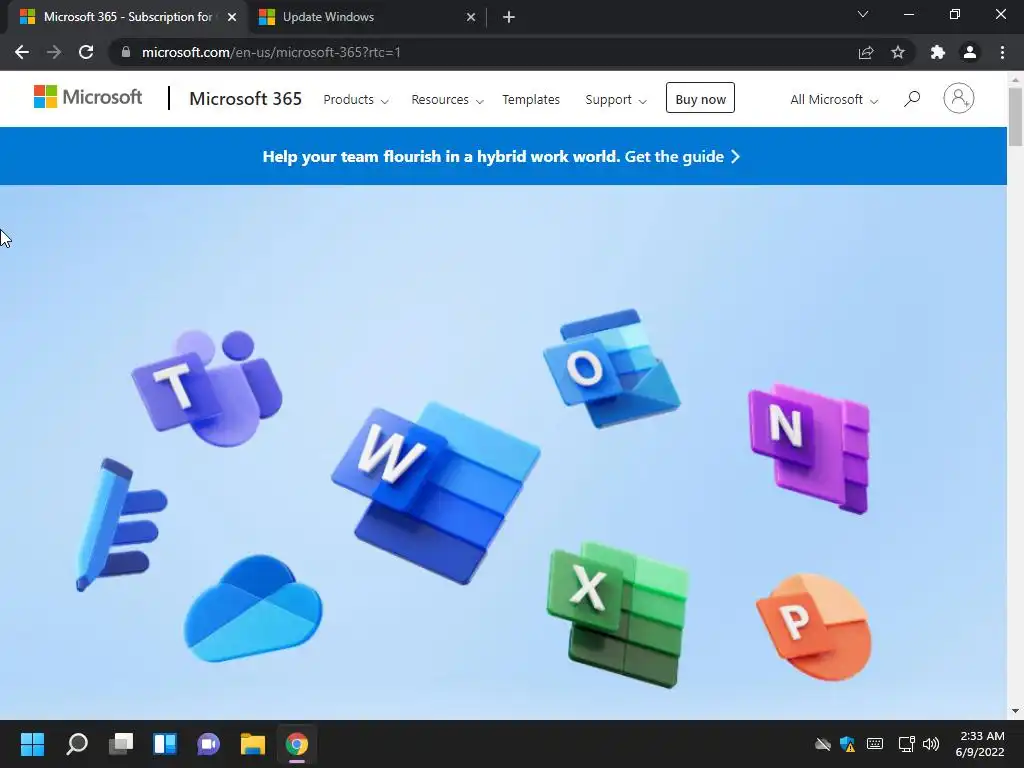Click the Microsoft logo

[x=88, y=97]
